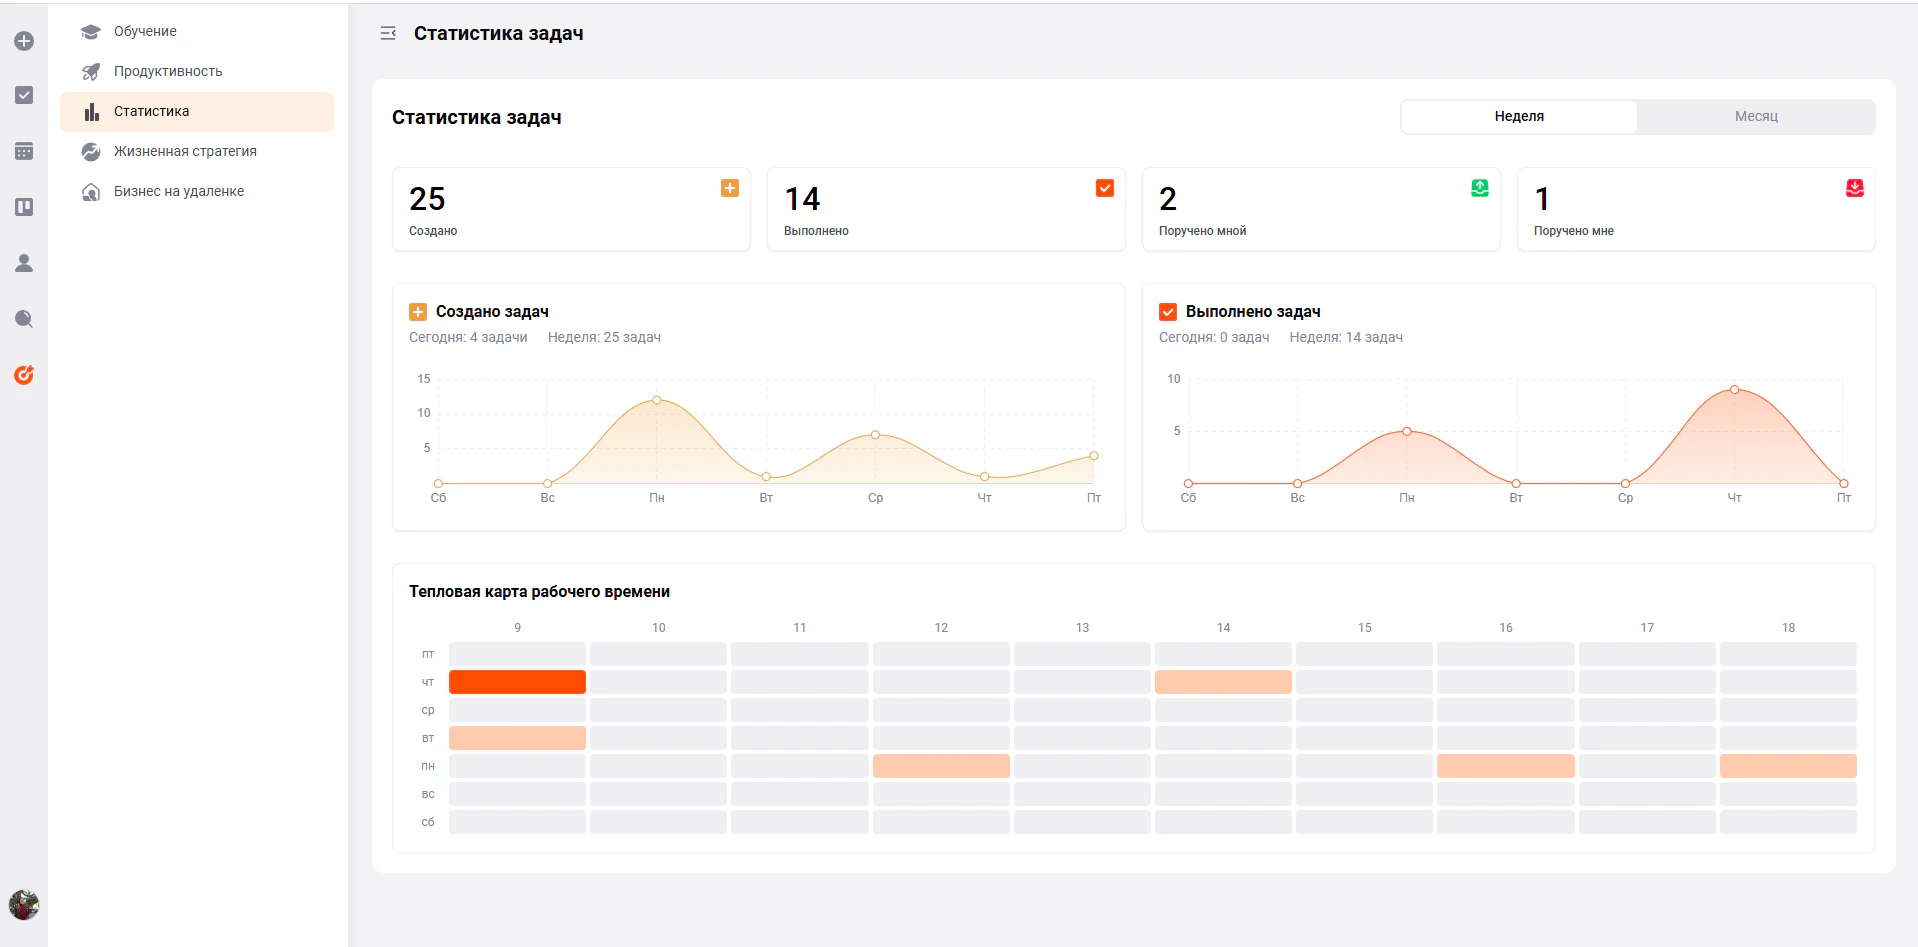This screenshot has width=1918, height=947.
Task: Switch to the Месяц tab
Action: pos(1756,116)
